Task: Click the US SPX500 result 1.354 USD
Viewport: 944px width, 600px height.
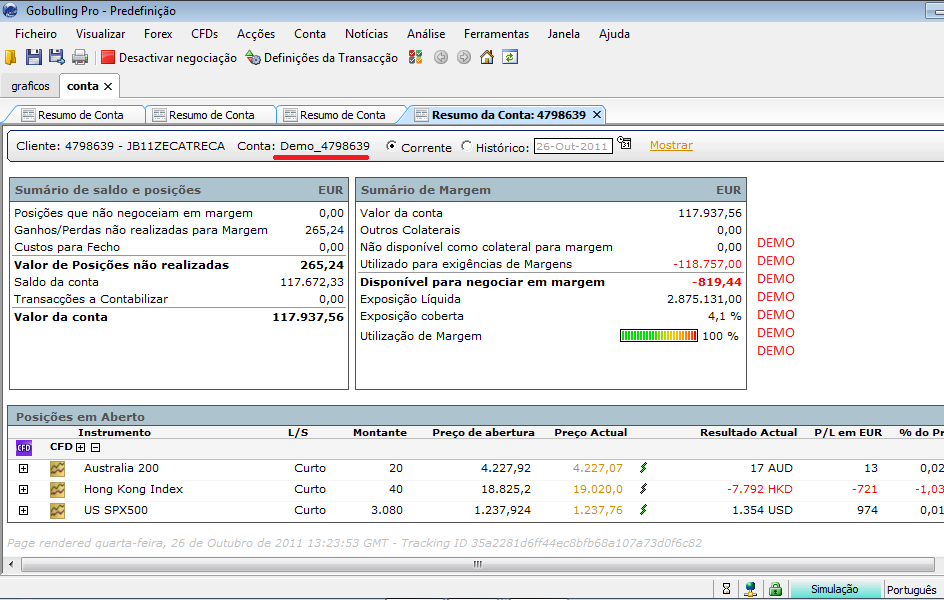Action: point(762,510)
